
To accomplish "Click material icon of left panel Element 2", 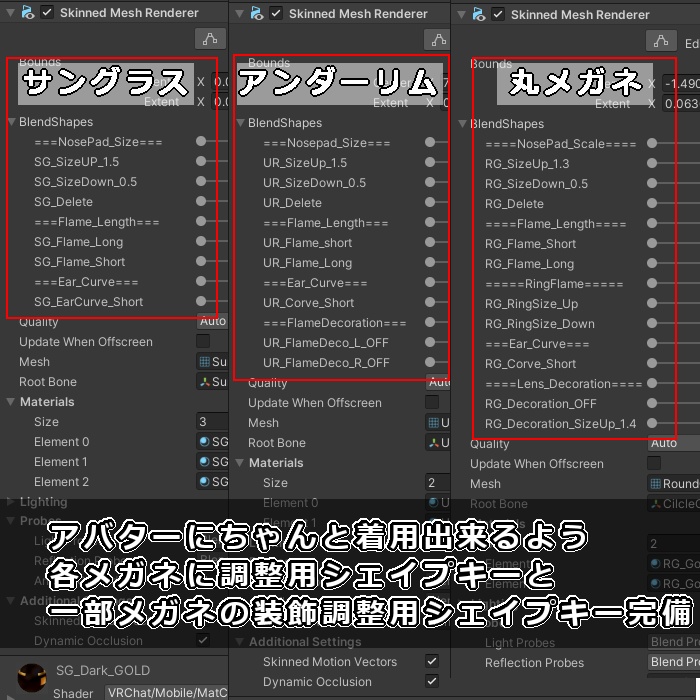I will click(204, 482).
